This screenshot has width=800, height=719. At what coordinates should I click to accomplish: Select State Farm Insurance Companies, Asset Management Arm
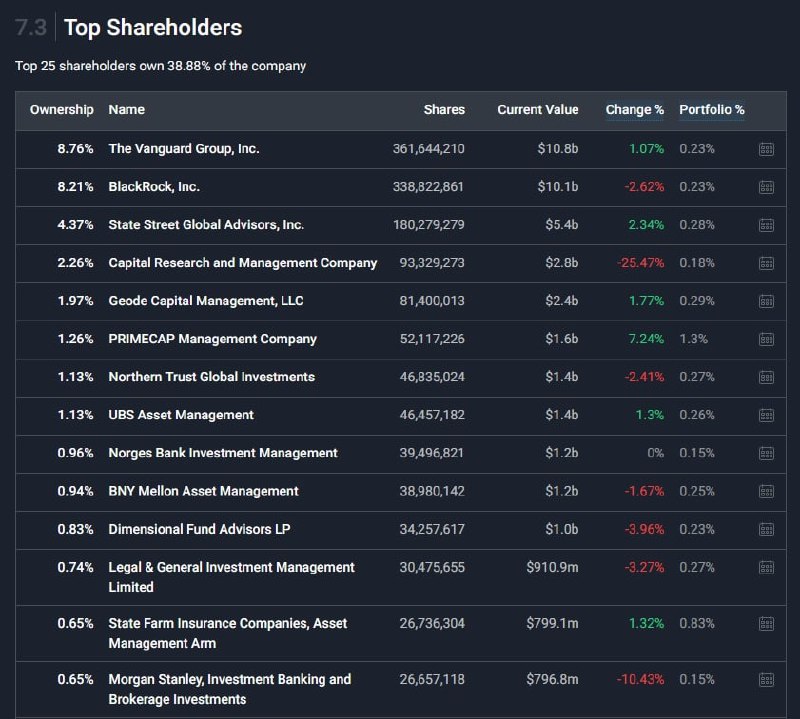[228, 633]
